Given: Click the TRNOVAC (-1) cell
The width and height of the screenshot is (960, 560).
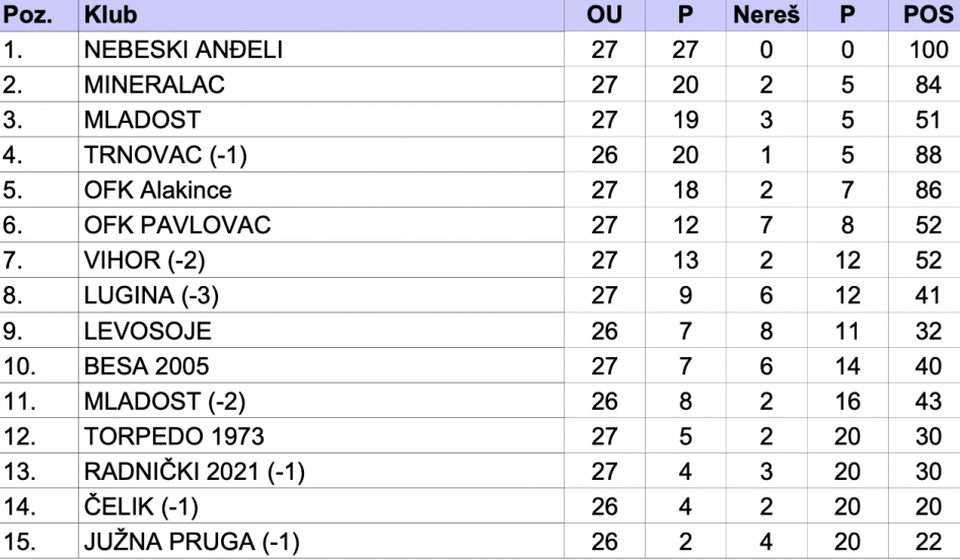Looking at the screenshot, I should pyautogui.click(x=321, y=155).
